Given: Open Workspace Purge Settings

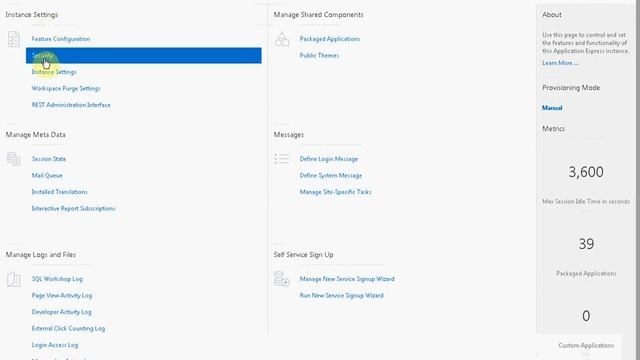Looking at the screenshot, I should click(x=66, y=89).
